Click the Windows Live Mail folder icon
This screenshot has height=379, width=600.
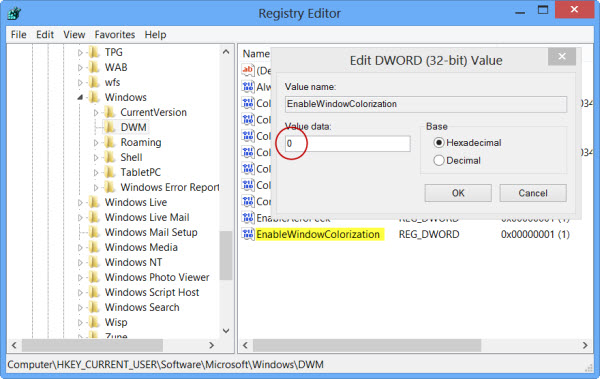click(94, 217)
